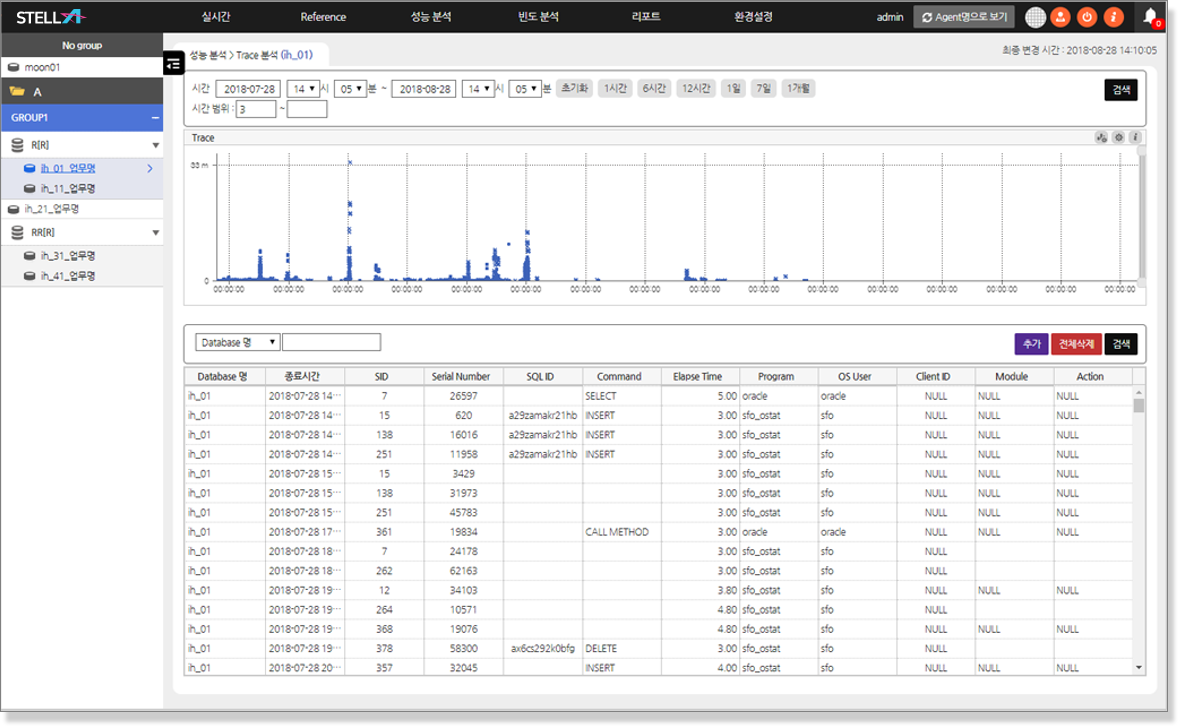Open the Database 명 filter dropdown

tap(237, 343)
